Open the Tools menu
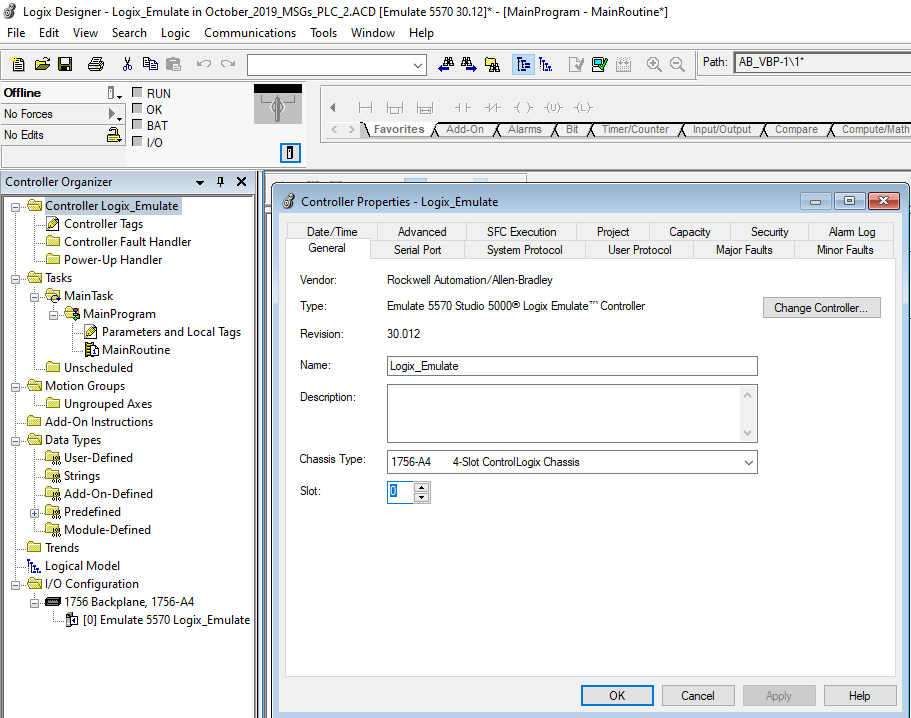Image resolution: width=911 pixels, height=718 pixels. 323,33
